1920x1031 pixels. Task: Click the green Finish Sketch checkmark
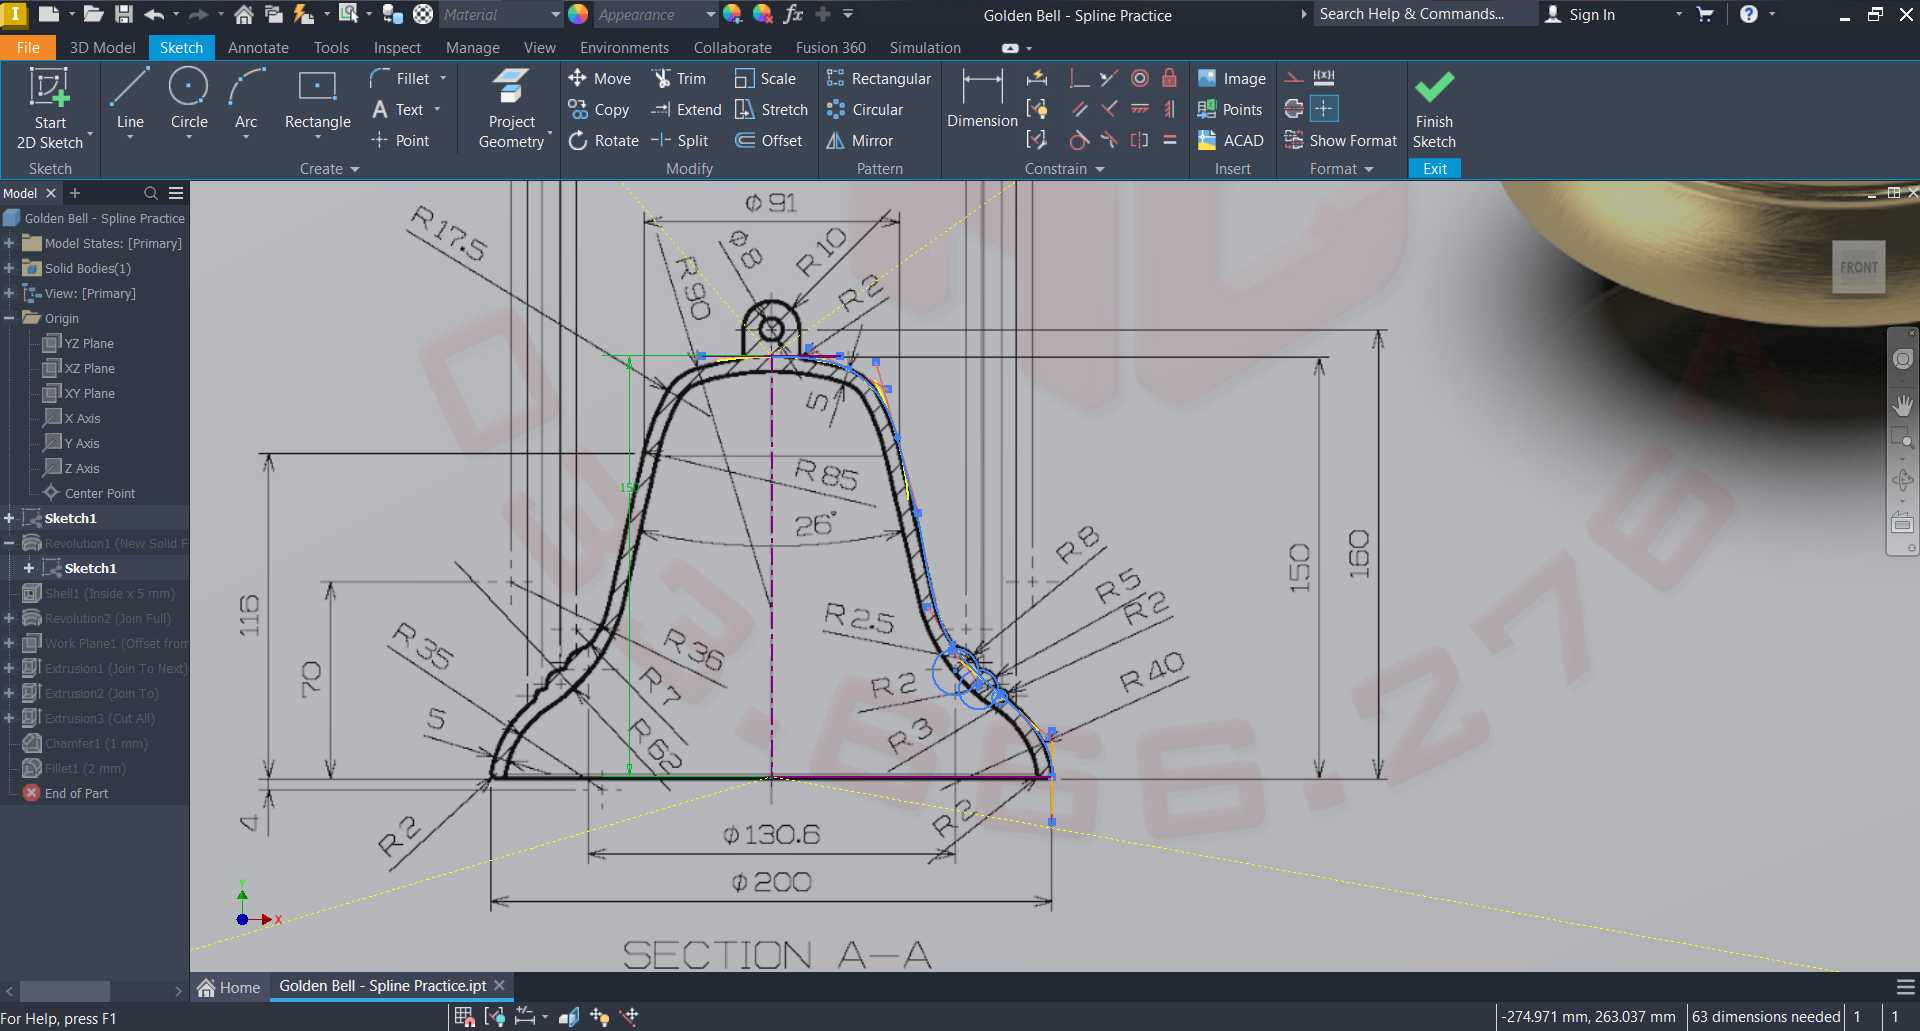click(x=1434, y=88)
